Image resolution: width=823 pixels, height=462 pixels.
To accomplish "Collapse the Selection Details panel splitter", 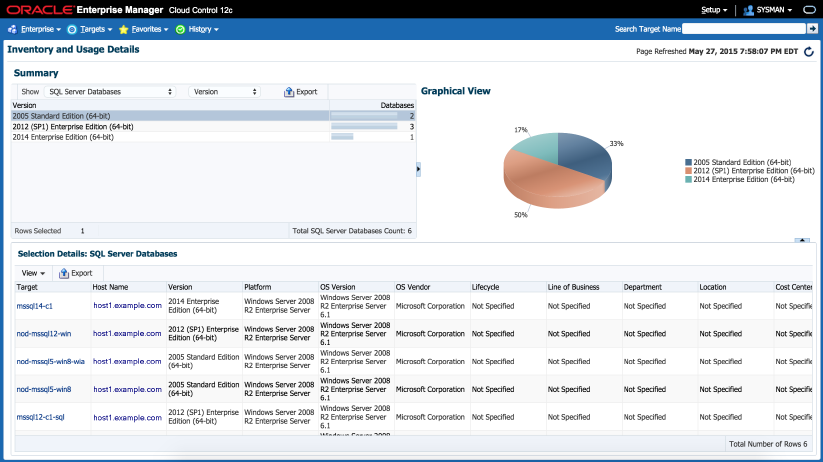I will click(x=801, y=240).
